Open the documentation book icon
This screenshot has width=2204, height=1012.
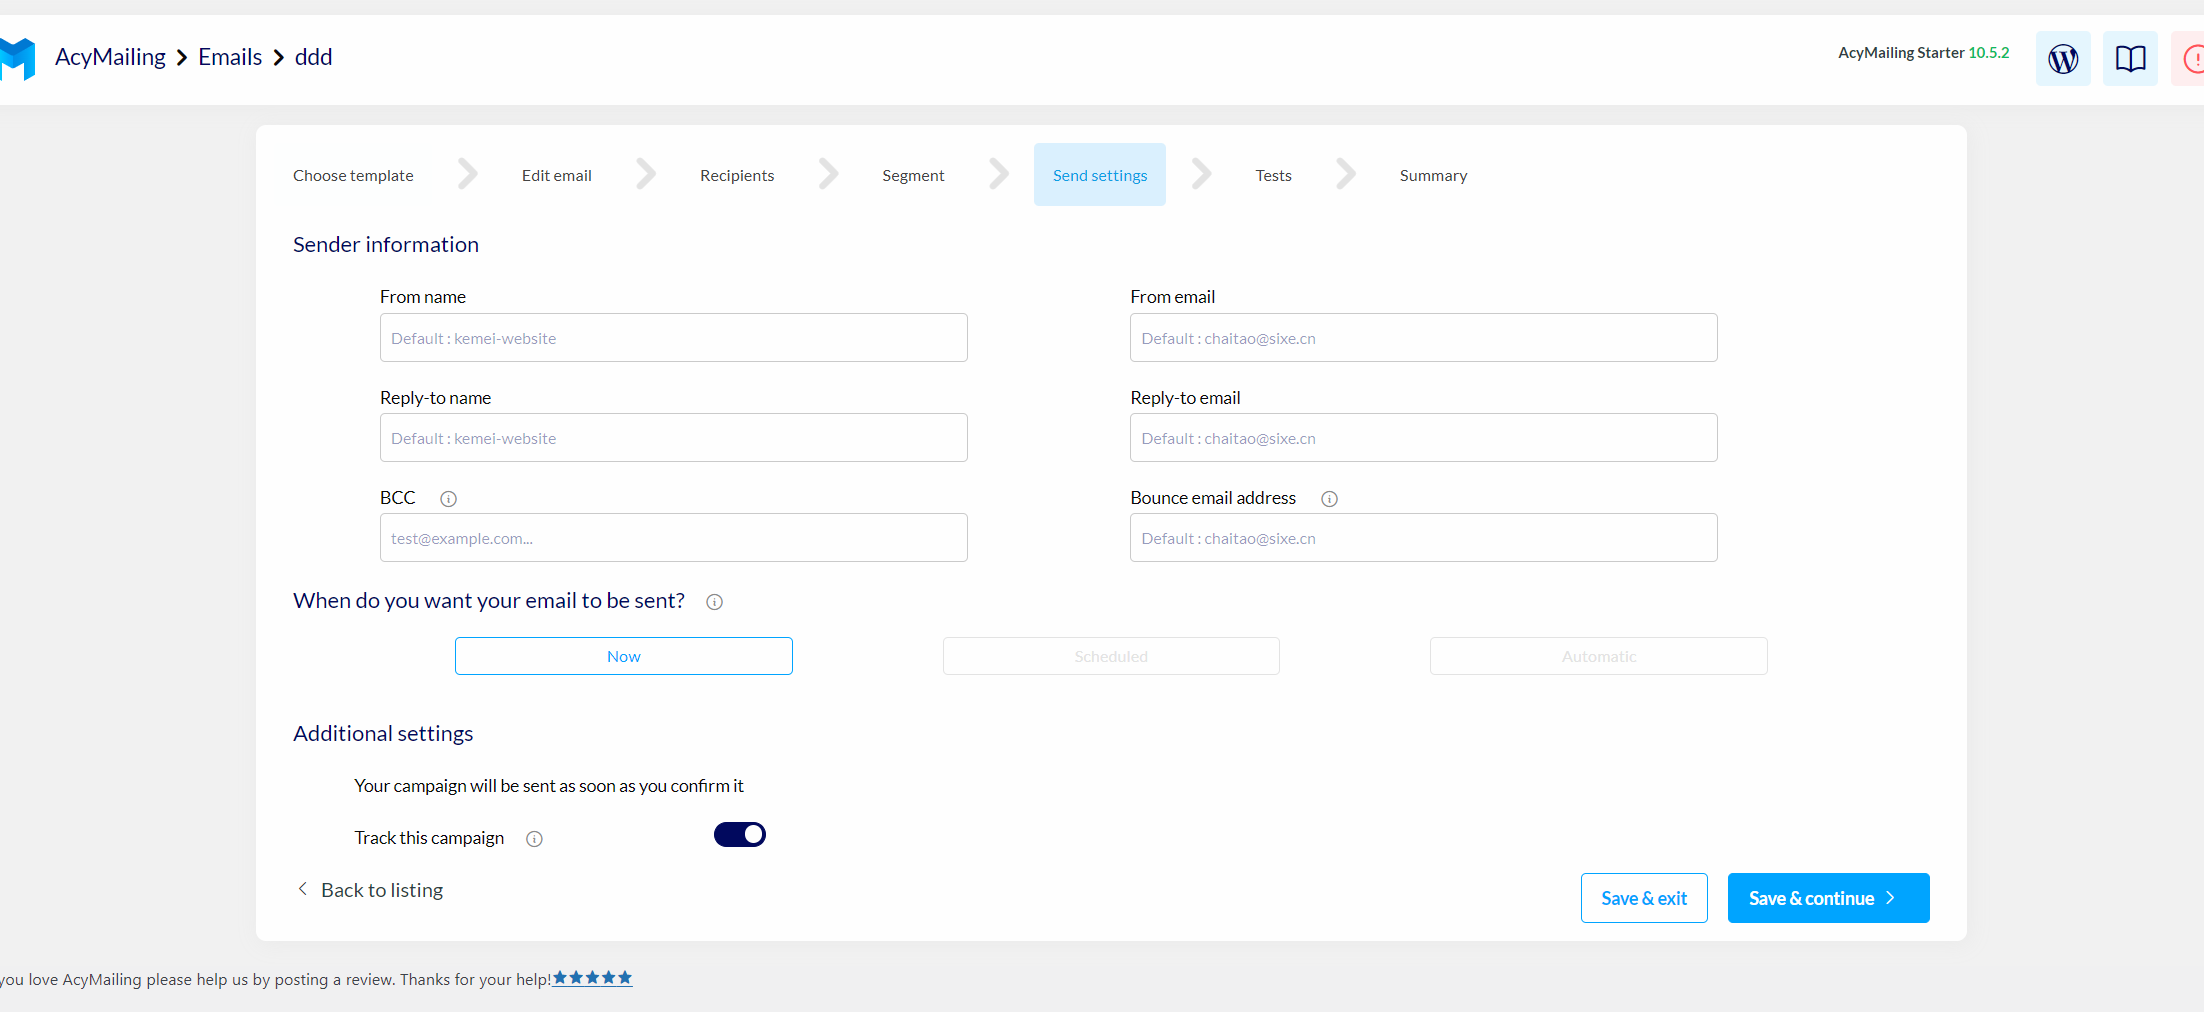pos(2130,59)
